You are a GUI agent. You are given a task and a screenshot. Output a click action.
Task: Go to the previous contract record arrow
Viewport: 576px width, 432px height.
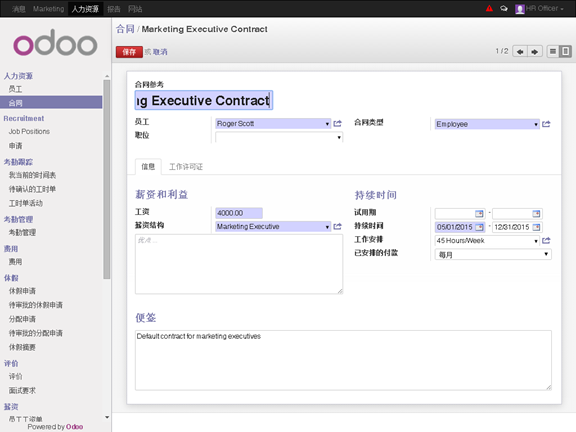pos(520,52)
